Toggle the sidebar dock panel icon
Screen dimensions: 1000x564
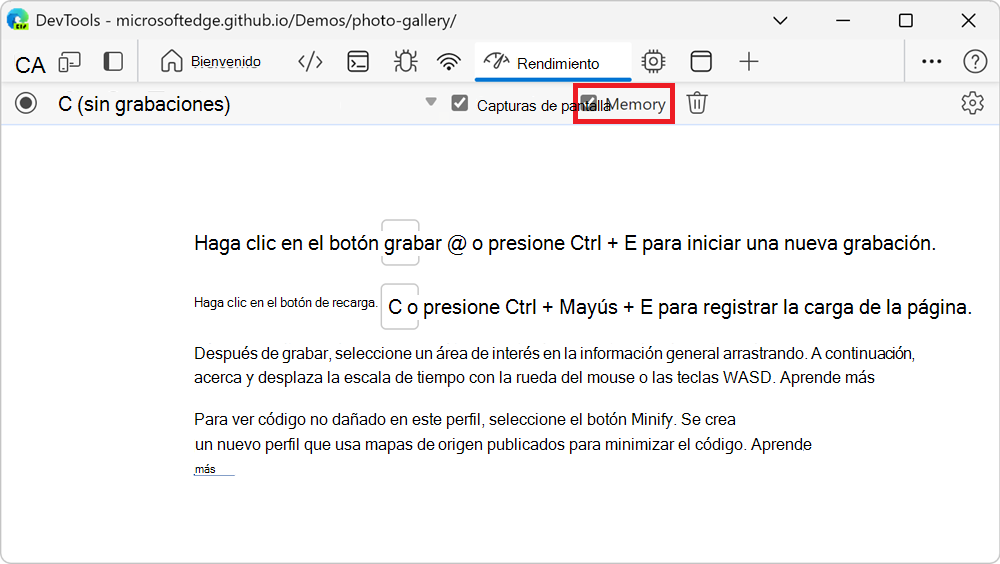[x=113, y=61]
